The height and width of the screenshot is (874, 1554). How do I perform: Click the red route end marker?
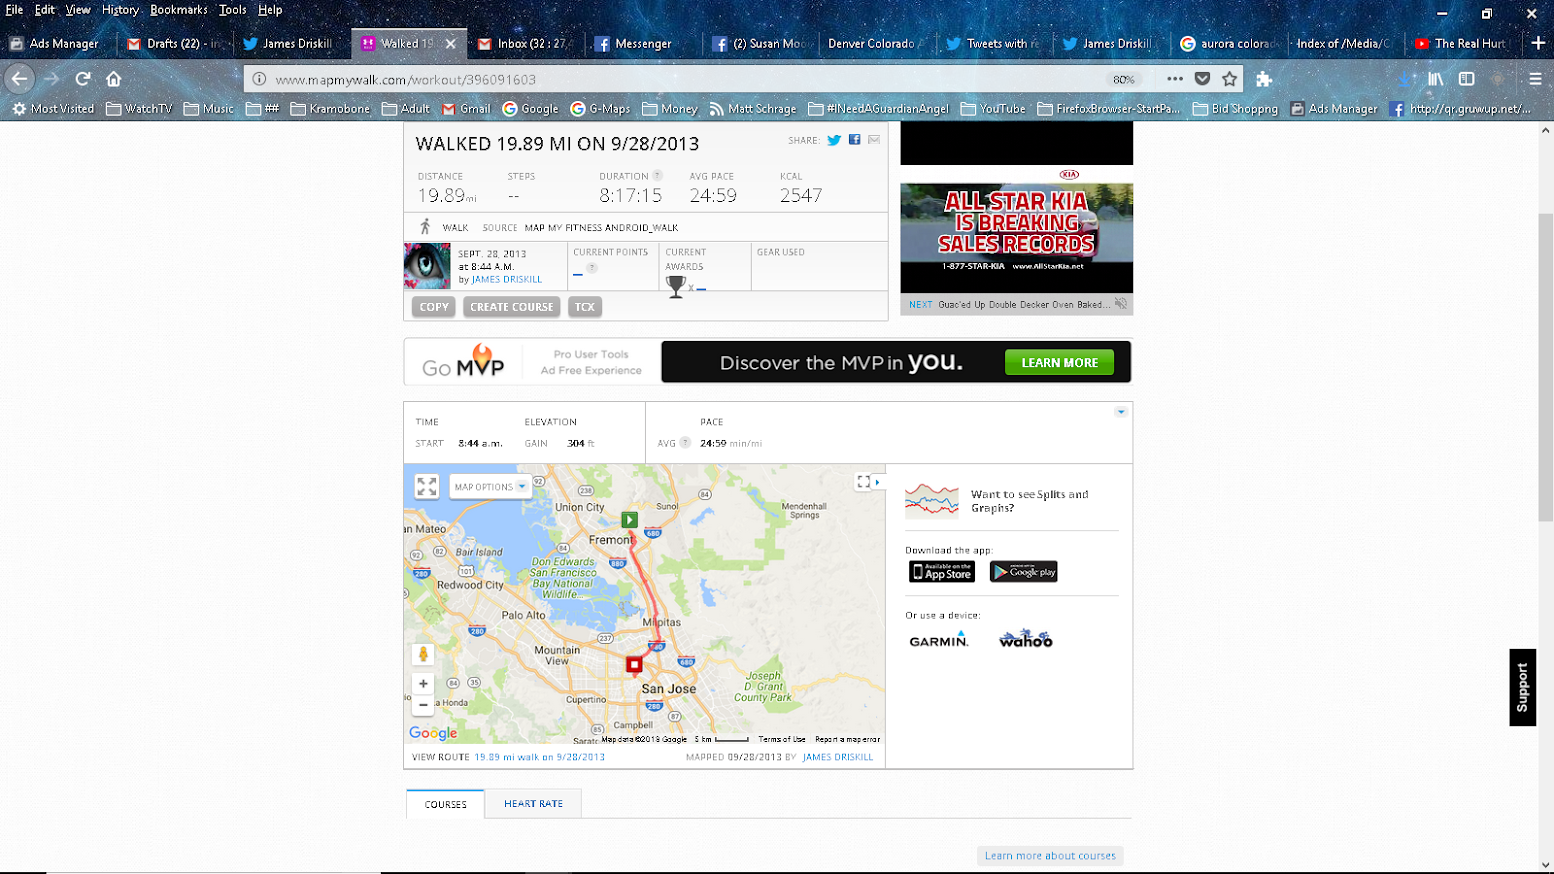click(x=634, y=664)
